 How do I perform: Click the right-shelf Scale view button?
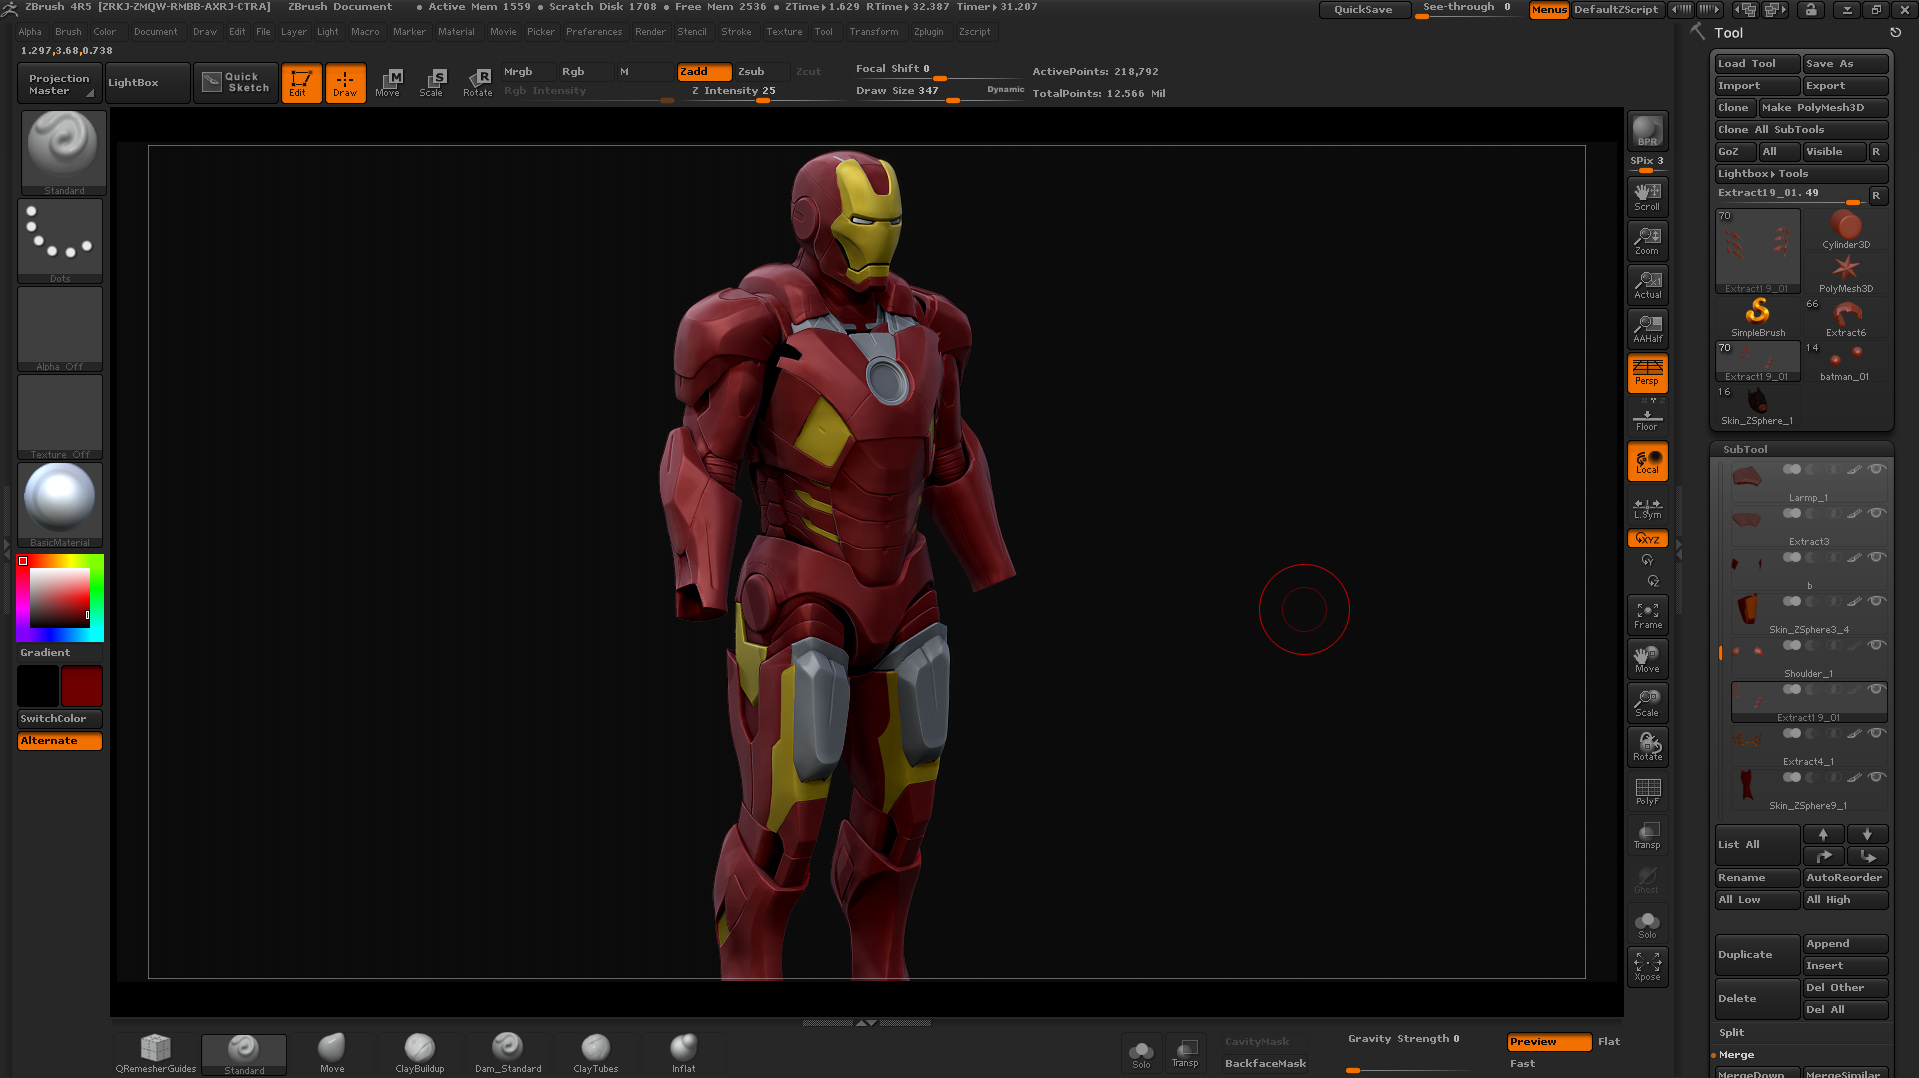pyautogui.click(x=1647, y=703)
